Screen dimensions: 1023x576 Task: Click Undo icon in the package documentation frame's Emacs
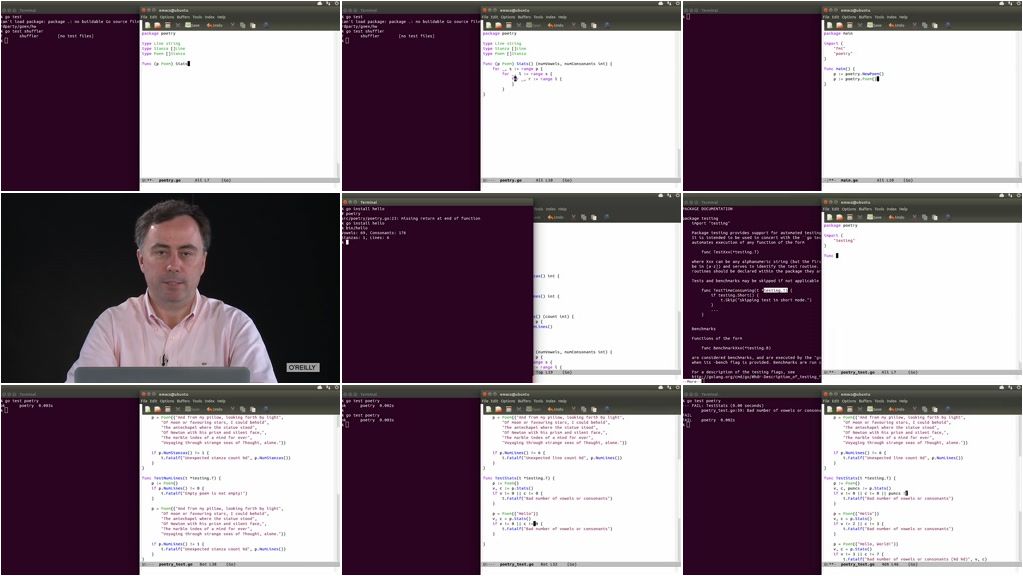(x=897, y=217)
